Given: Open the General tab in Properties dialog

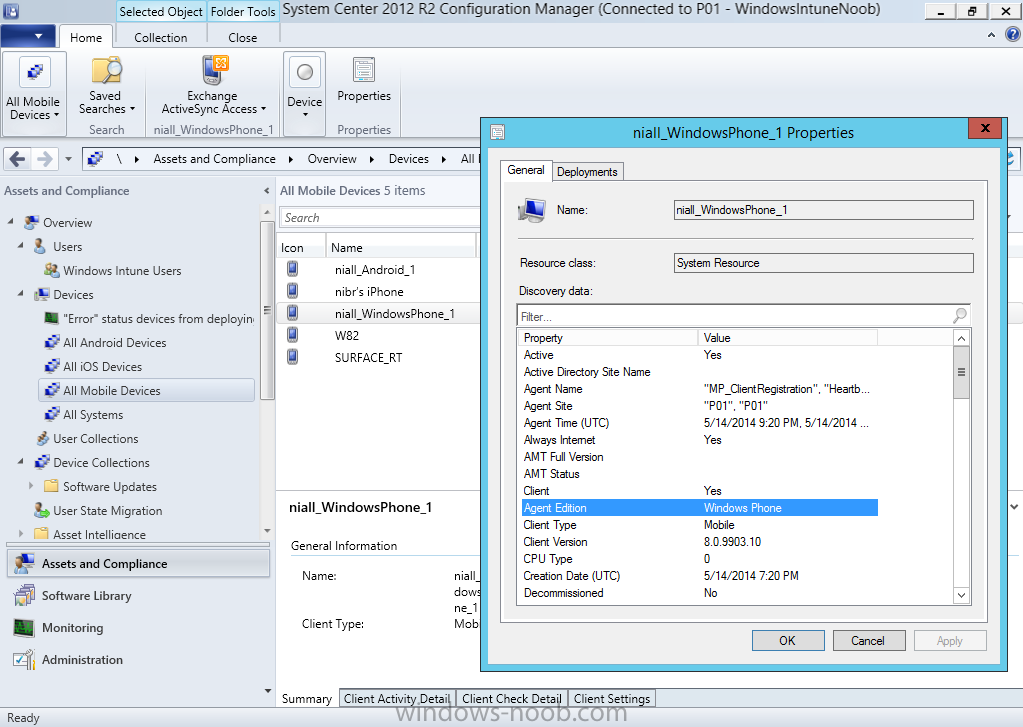Looking at the screenshot, I should point(526,170).
